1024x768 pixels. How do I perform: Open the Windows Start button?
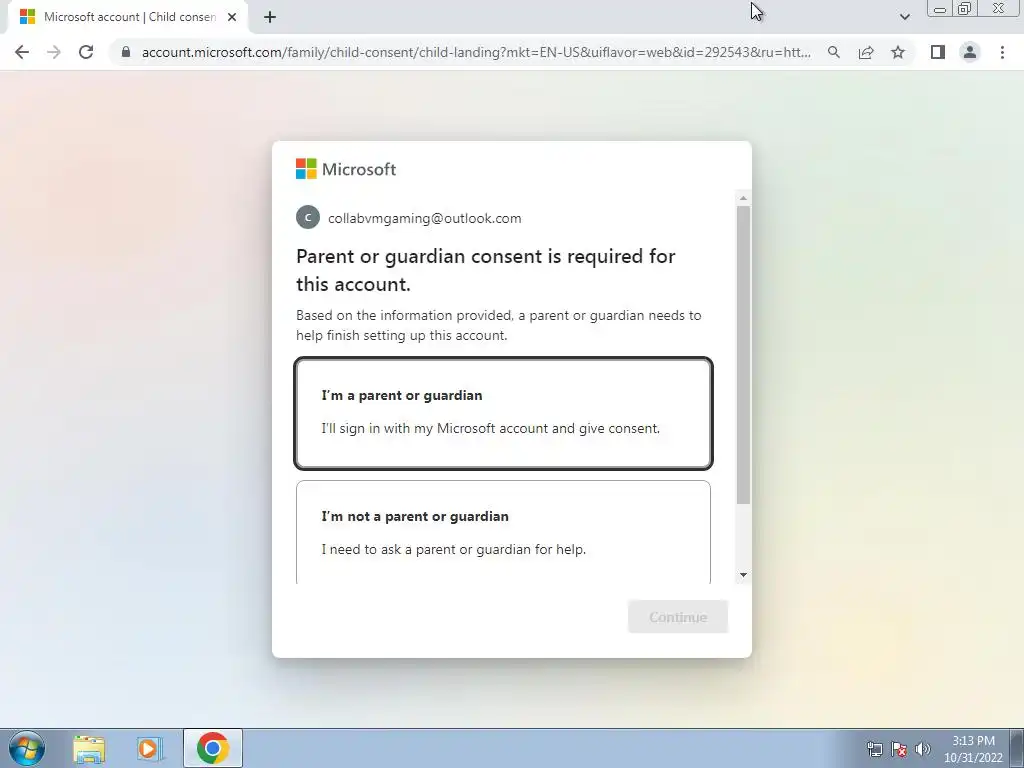pos(26,748)
